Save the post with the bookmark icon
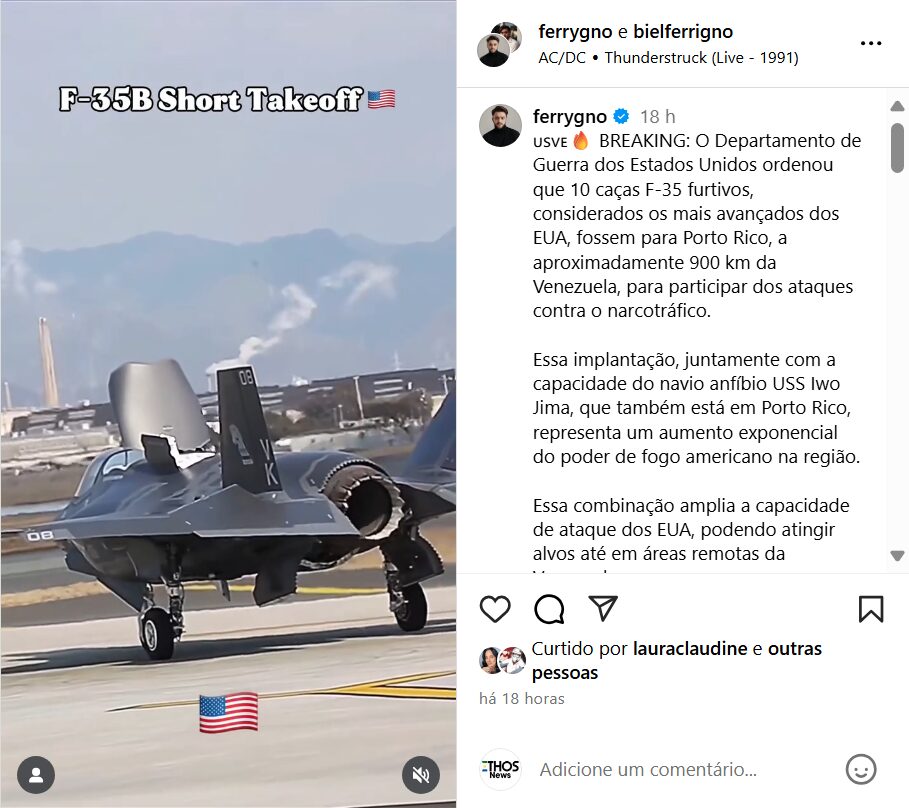The image size is (909, 808). click(x=871, y=609)
